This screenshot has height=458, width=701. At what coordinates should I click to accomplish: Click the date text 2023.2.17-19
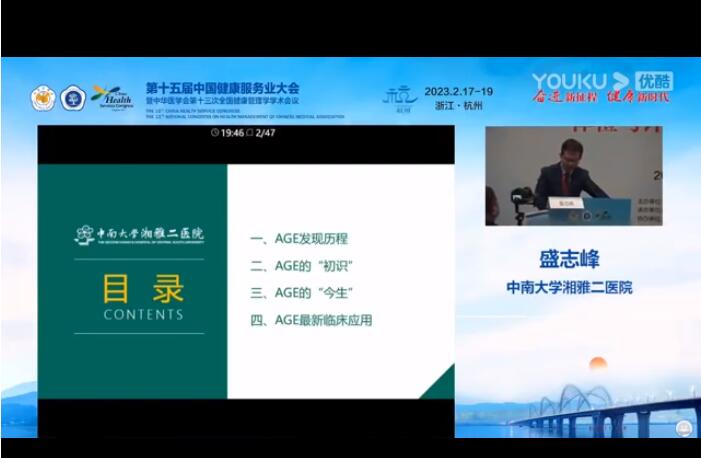pos(459,90)
